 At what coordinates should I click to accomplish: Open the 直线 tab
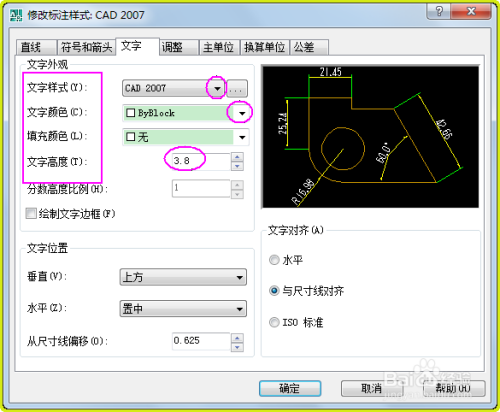tap(36, 47)
